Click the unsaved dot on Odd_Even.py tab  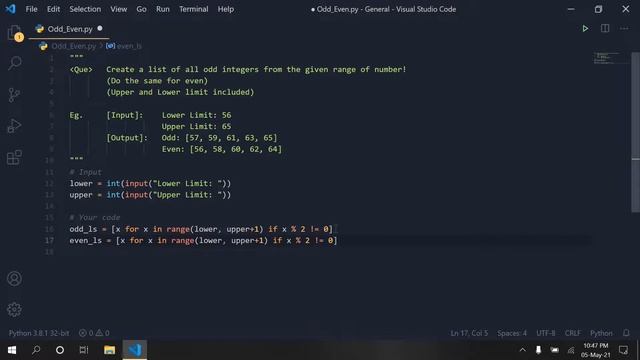pyautogui.click(x=100, y=29)
